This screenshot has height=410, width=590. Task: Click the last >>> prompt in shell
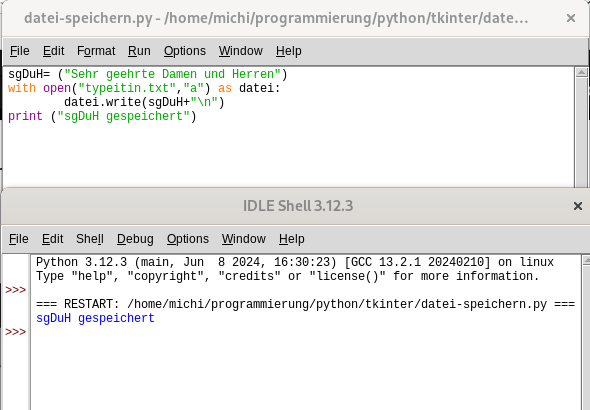tap(15, 332)
